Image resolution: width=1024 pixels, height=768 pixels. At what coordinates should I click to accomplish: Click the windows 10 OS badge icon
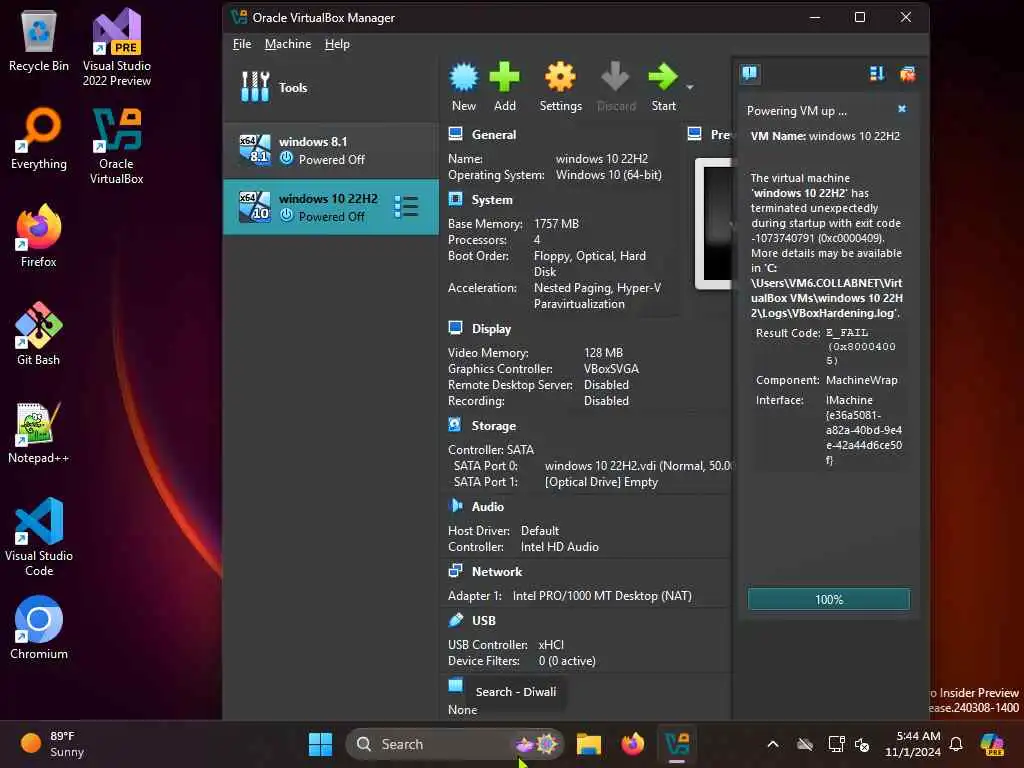pyautogui.click(x=255, y=207)
